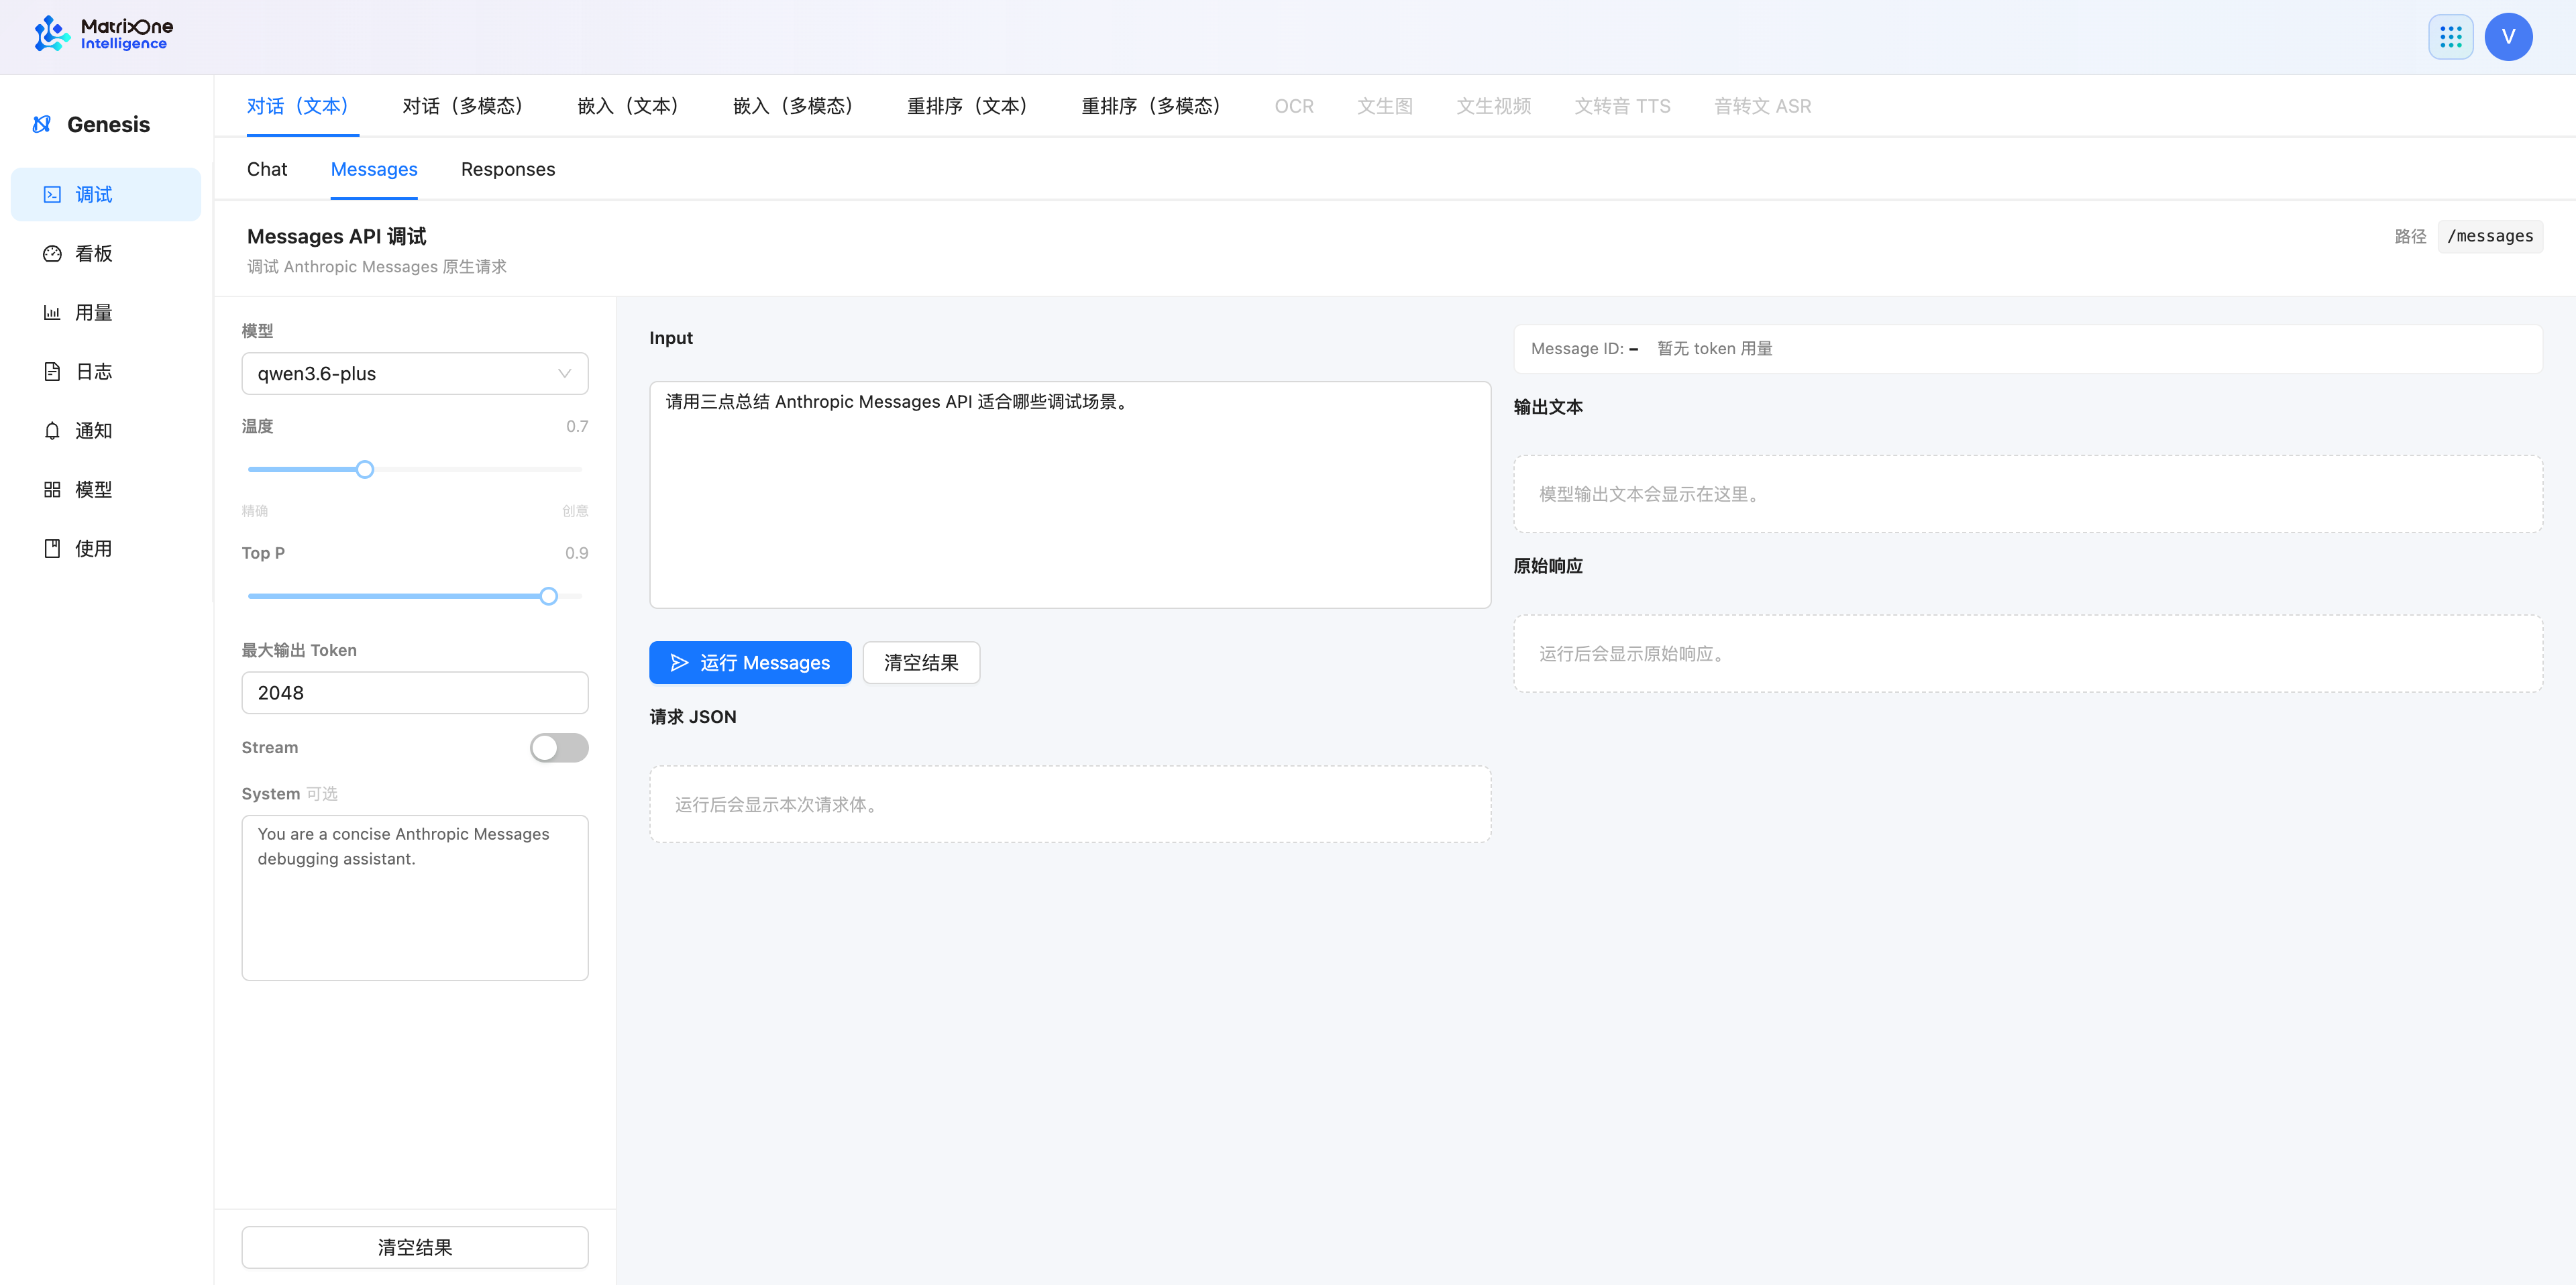Switch to 对话（文本）tab
Viewport: 2576px width, 1285px height.
coord(302,106)
